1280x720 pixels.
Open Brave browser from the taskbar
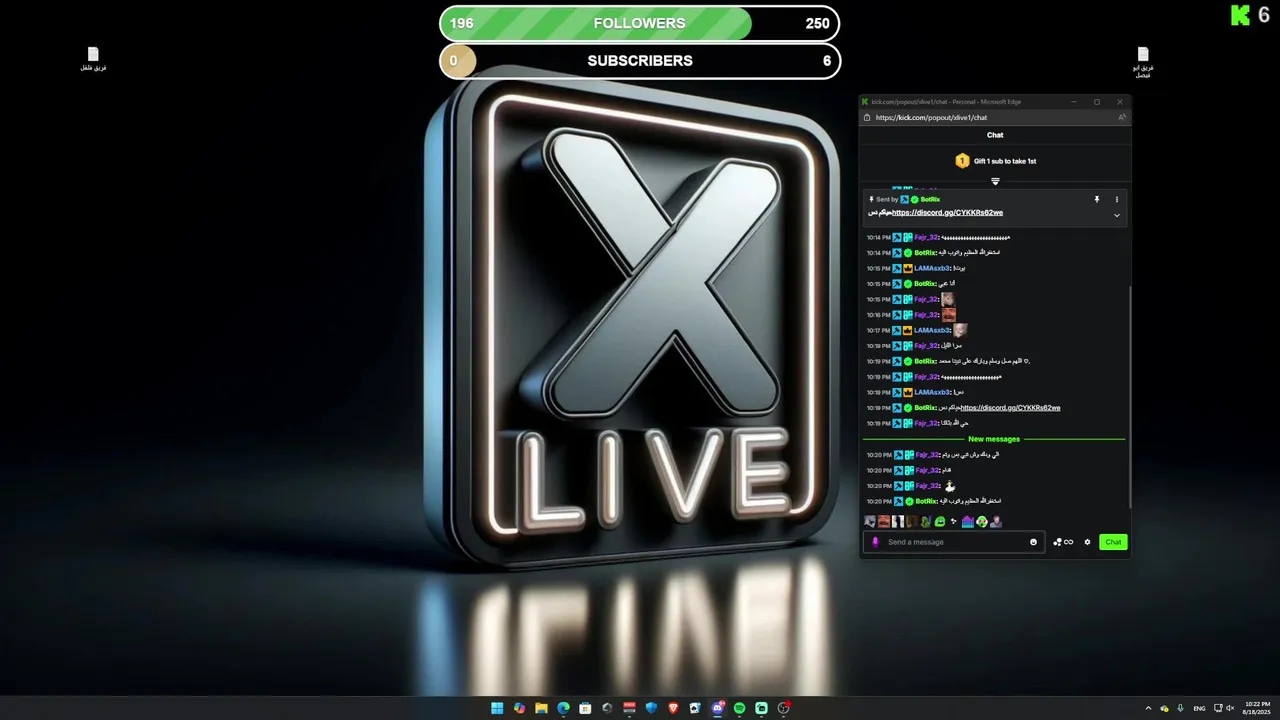coord(673,708)
